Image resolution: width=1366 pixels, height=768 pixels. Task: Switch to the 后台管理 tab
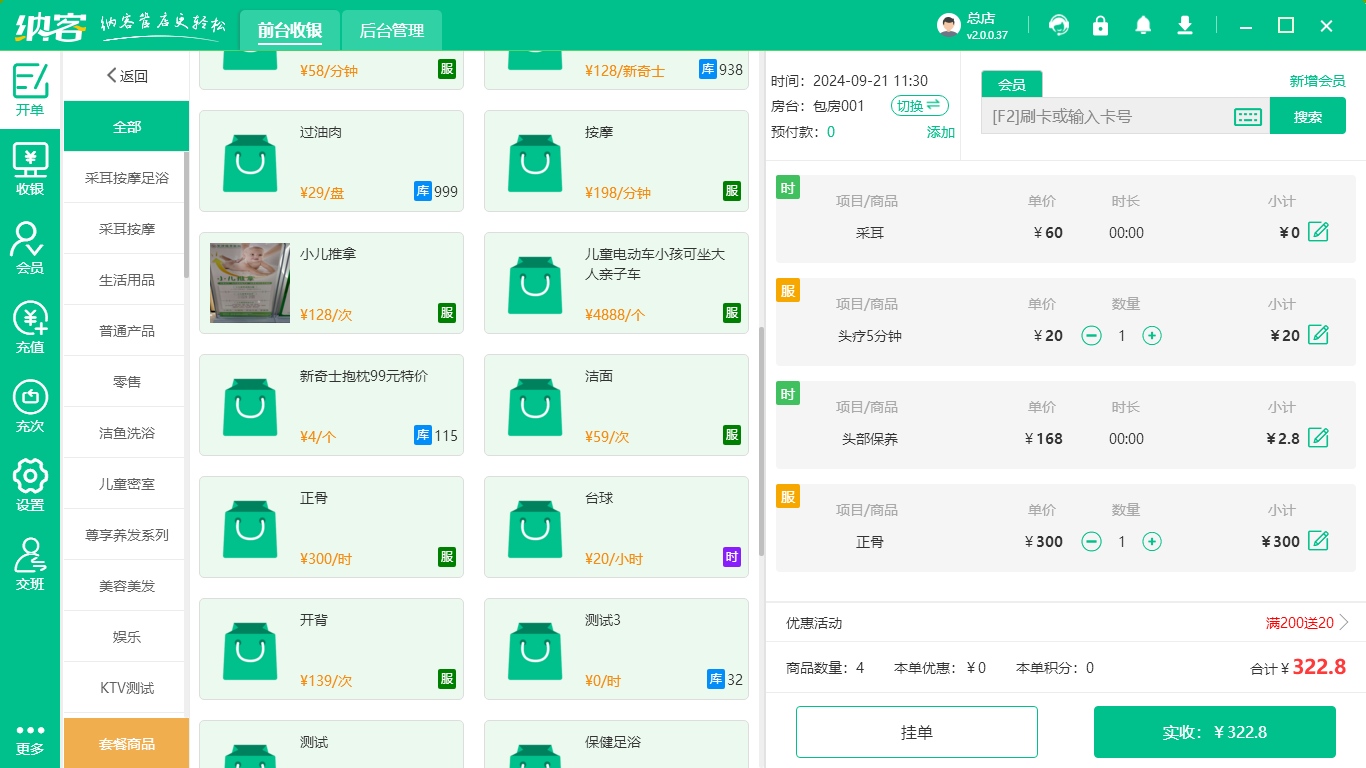[391, 31]
